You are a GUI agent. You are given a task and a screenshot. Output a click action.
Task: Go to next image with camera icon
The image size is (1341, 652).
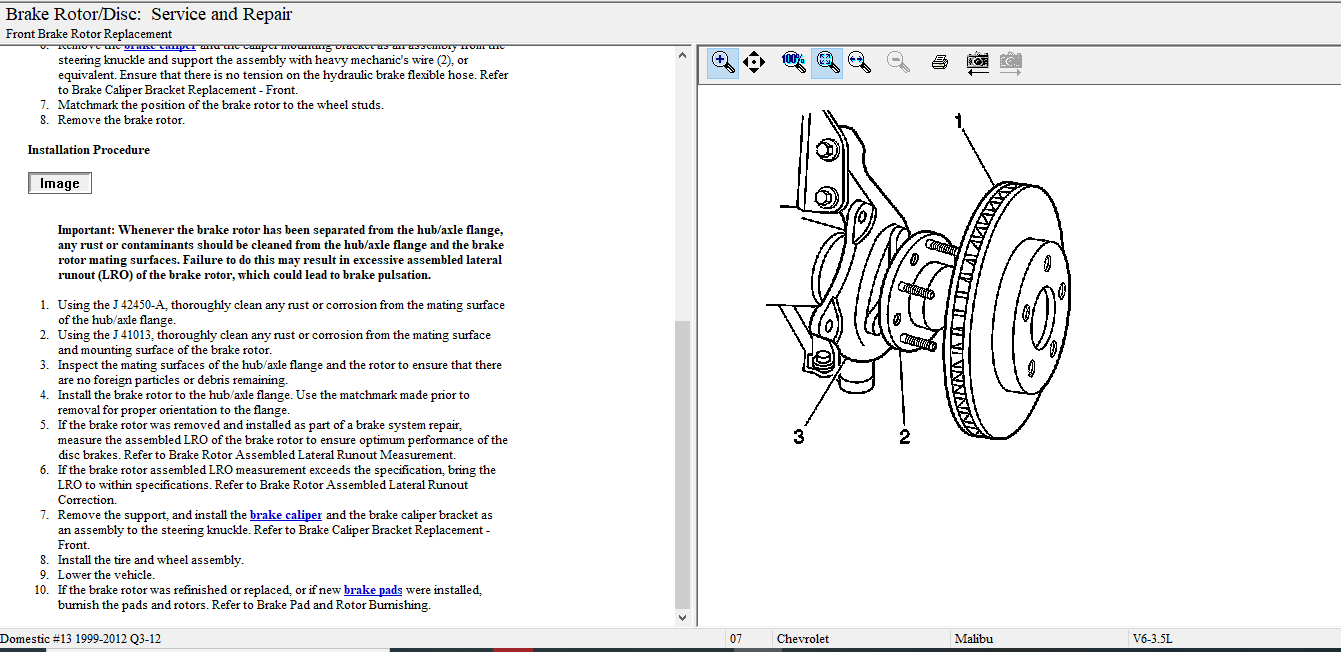click(x=1011, y=63)
